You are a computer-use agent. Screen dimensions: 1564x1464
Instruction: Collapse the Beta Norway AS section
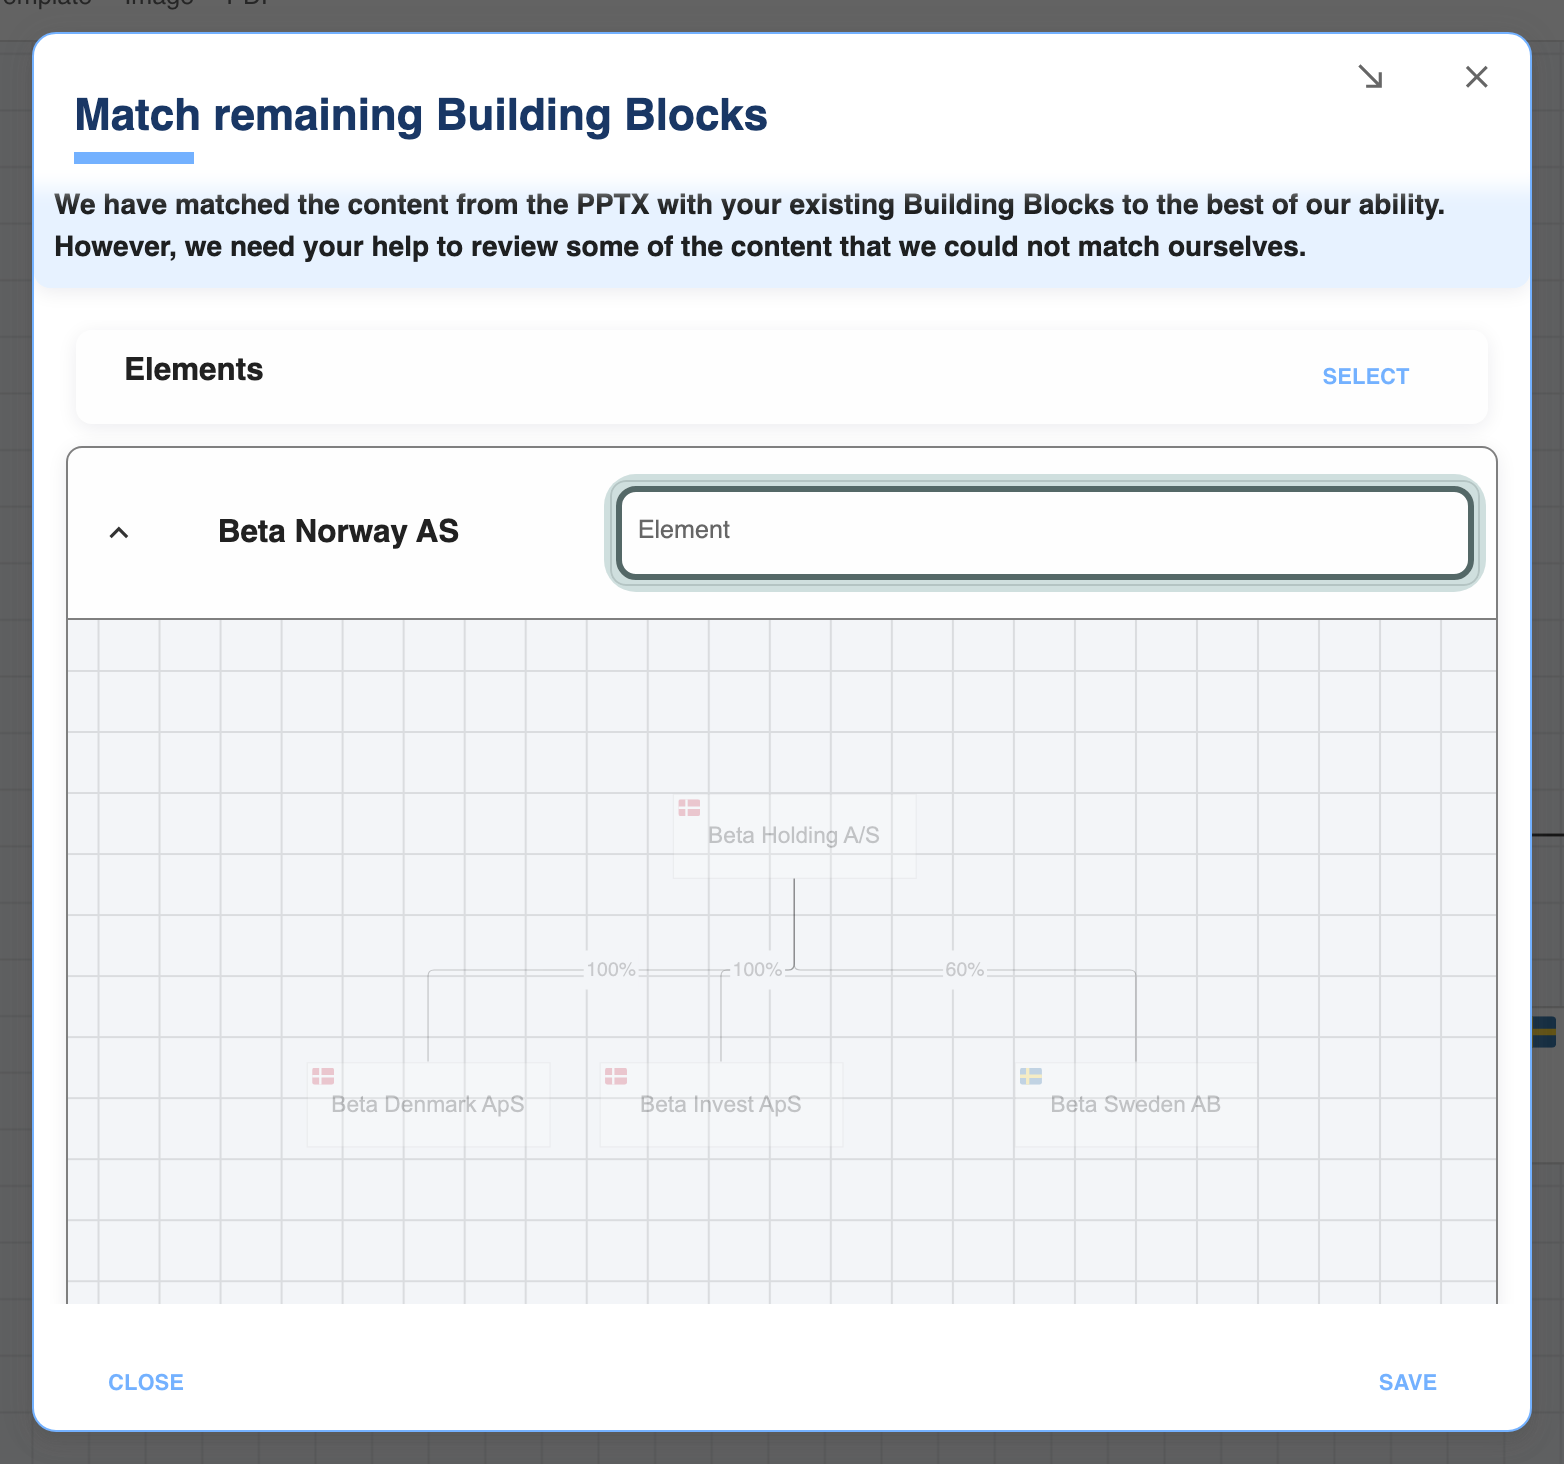(119, 532)
